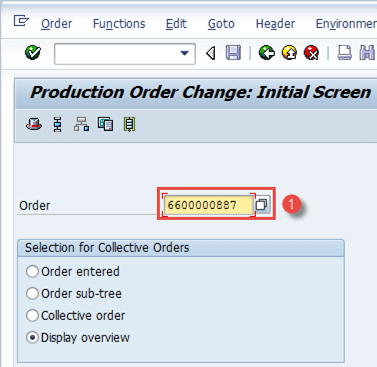Viewport: 377px width, 367px height.
Task: Open the Header menu
Action: pyautogui.click(x=275, y=24)
